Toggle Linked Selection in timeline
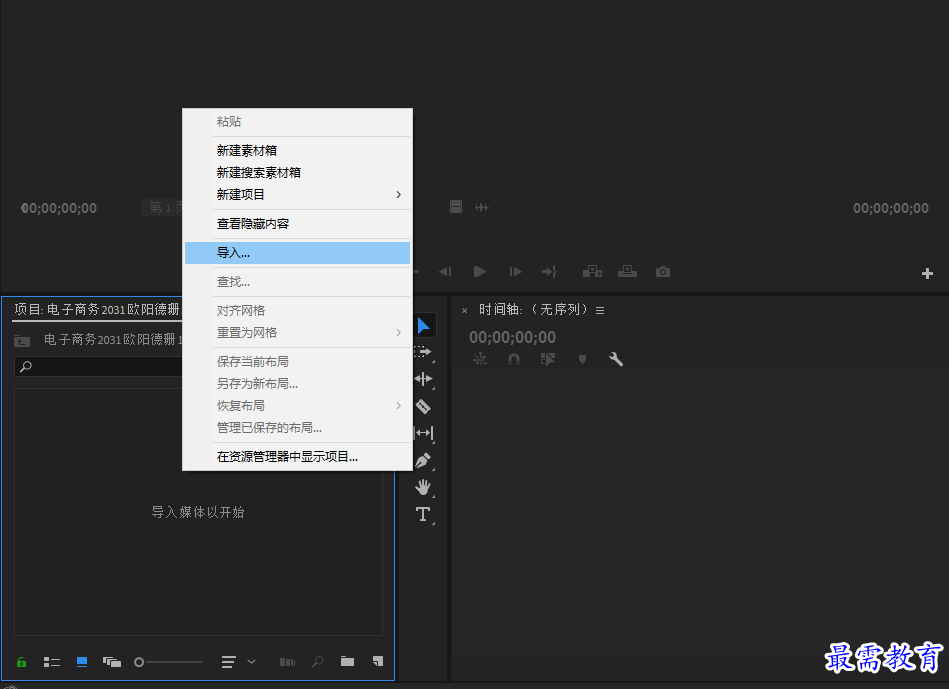Image resolution: width=949 pixels, height=689 pixels. pyautogui.click(x=548, y=359)
